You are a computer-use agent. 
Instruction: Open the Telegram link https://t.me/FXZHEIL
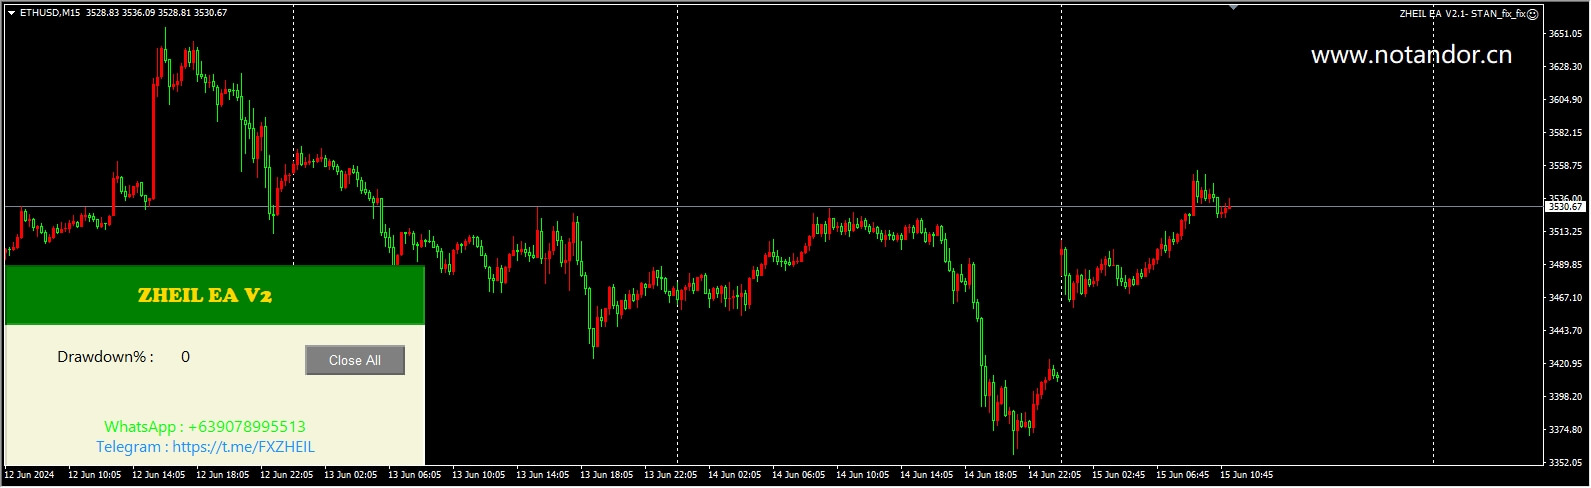tap(243, 447)
